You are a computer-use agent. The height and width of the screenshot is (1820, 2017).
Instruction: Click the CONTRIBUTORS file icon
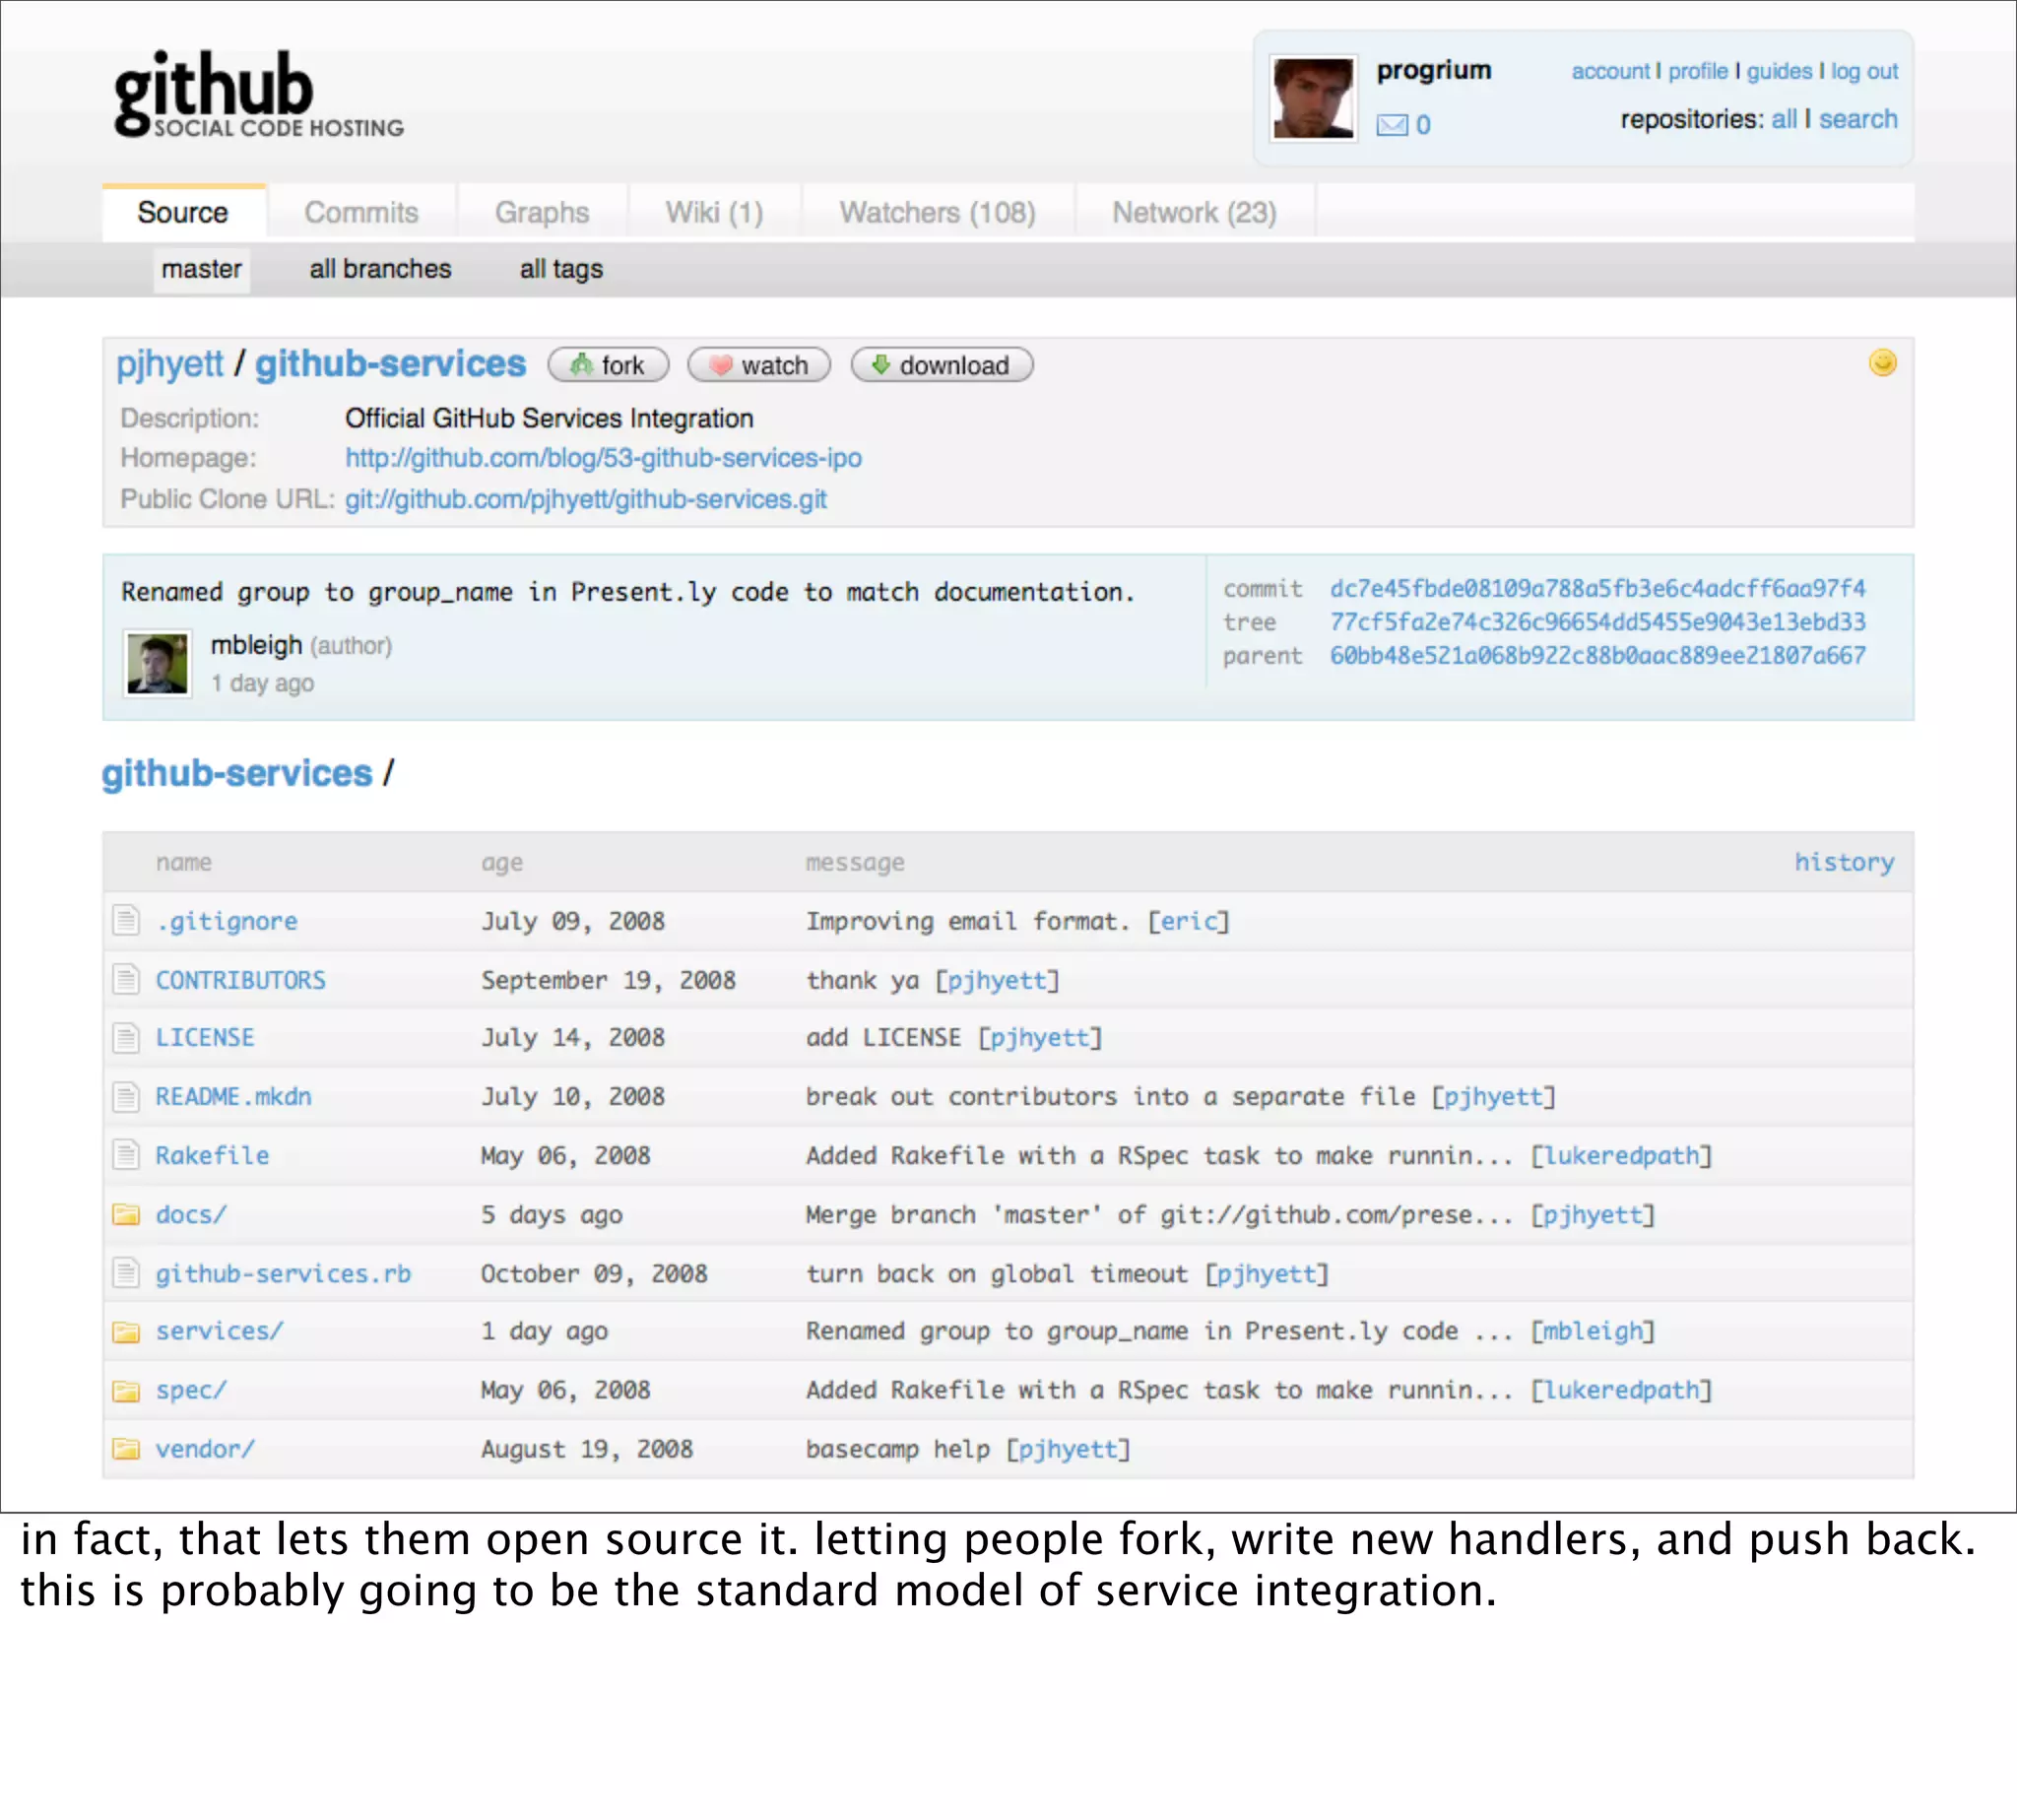[126, 978]
